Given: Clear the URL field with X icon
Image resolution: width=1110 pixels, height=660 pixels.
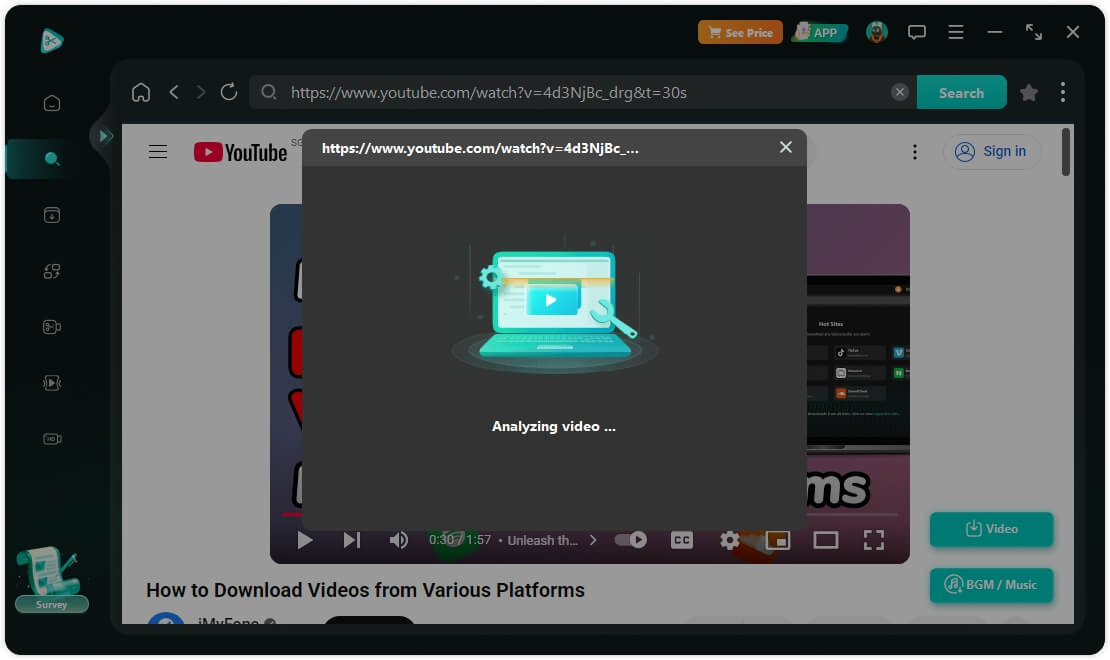Looking at the screenshot, I should pyautogui.click(x=900, y=92).
